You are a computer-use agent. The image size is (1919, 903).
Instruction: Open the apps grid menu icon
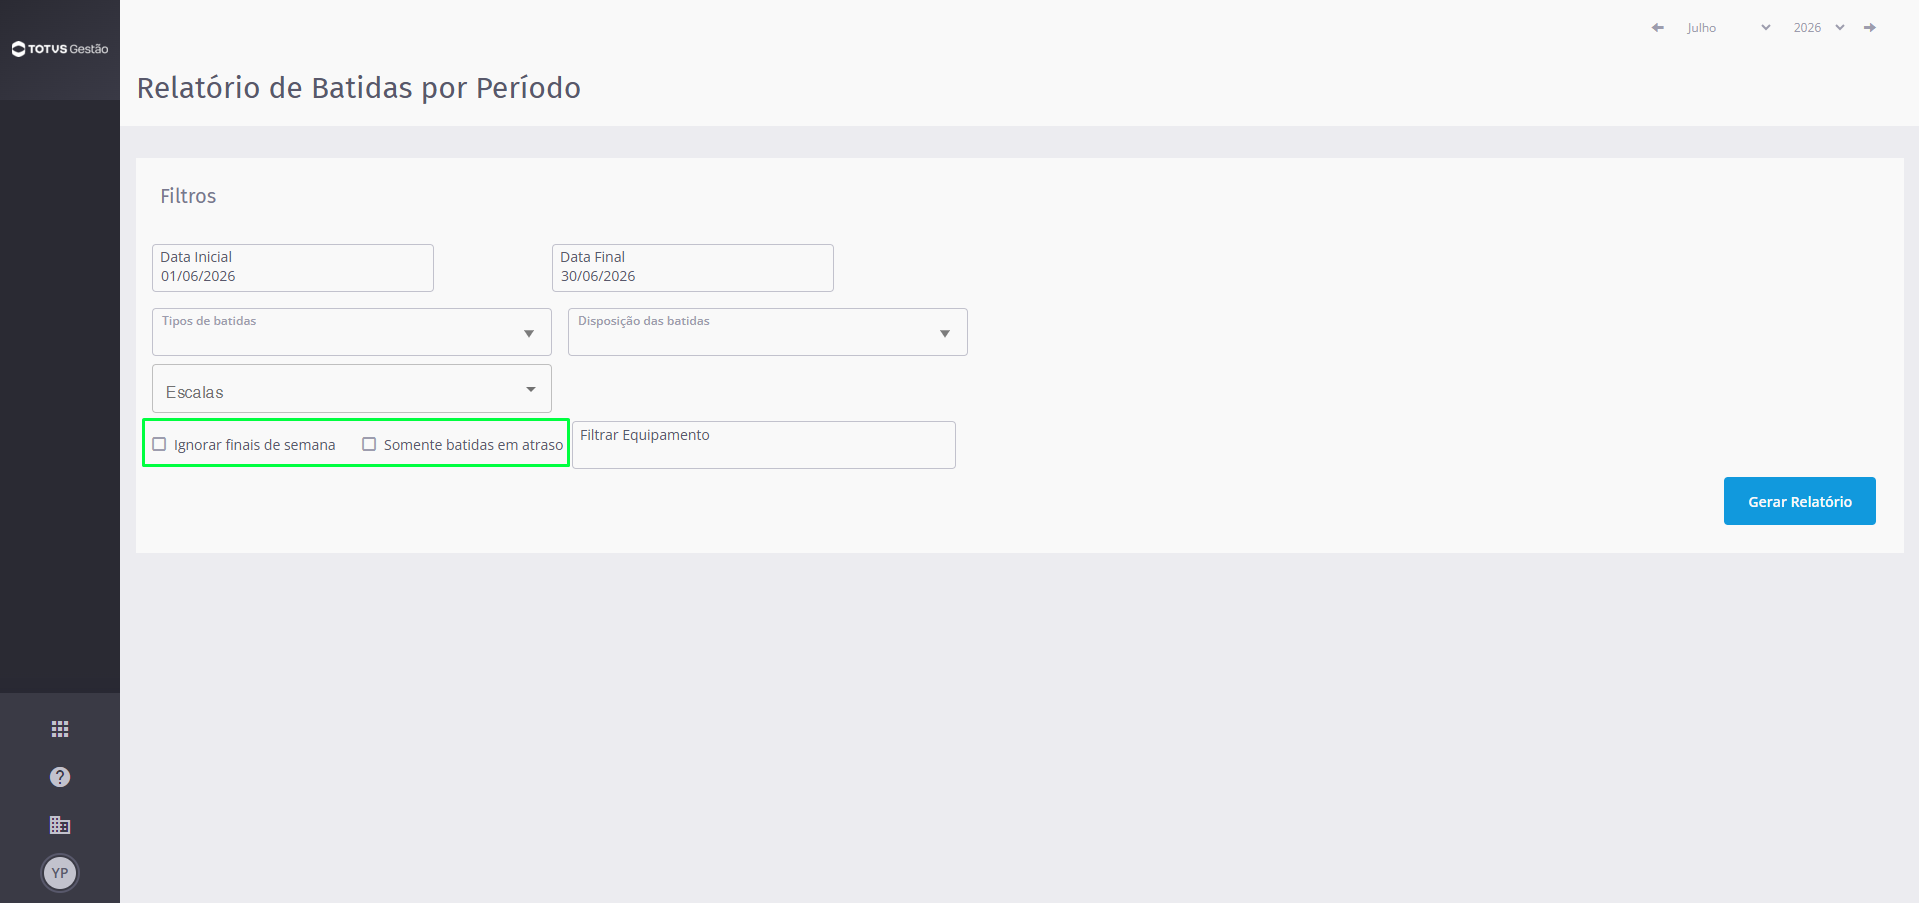60,729
